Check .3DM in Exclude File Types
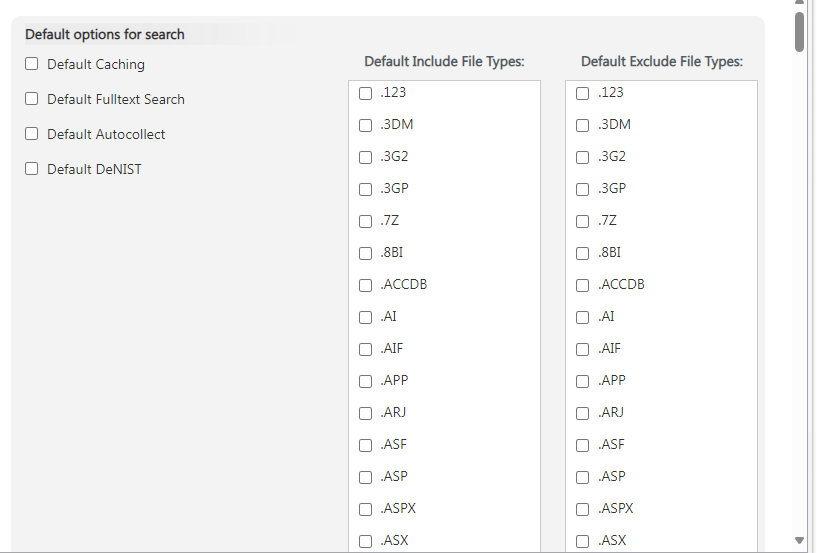The image size is (817, 553). click(x=583, y=125)
